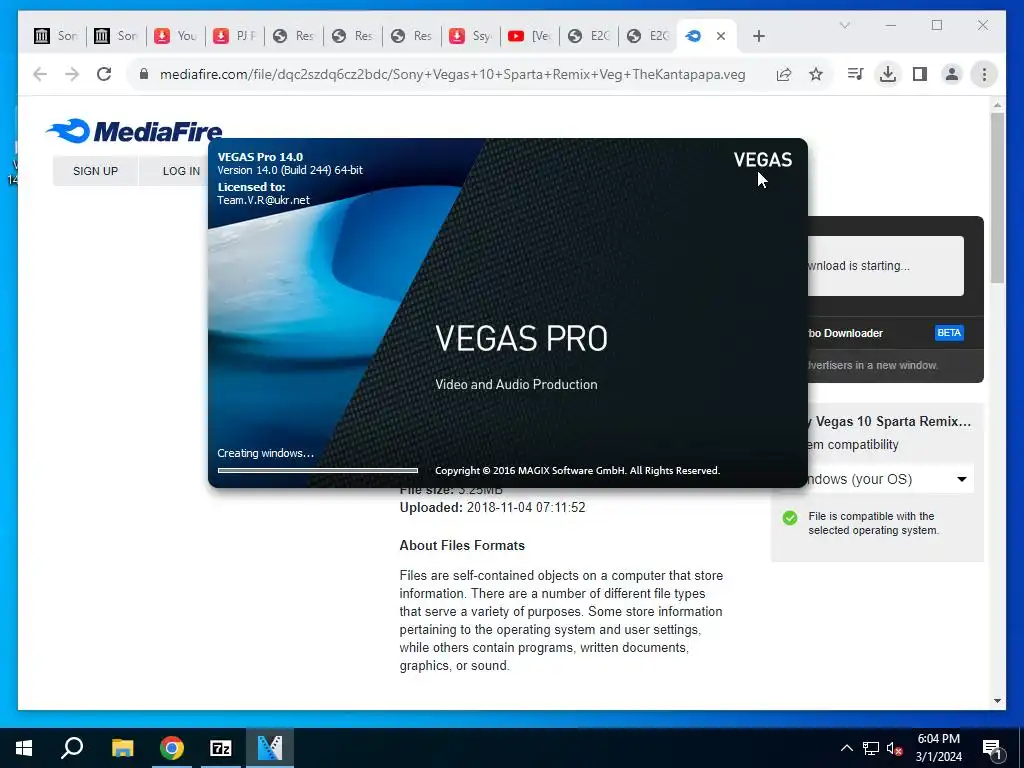Show Chrome downloads
Image resolution: width=1024 pixels, height=768 pixels.
point(888,74)
